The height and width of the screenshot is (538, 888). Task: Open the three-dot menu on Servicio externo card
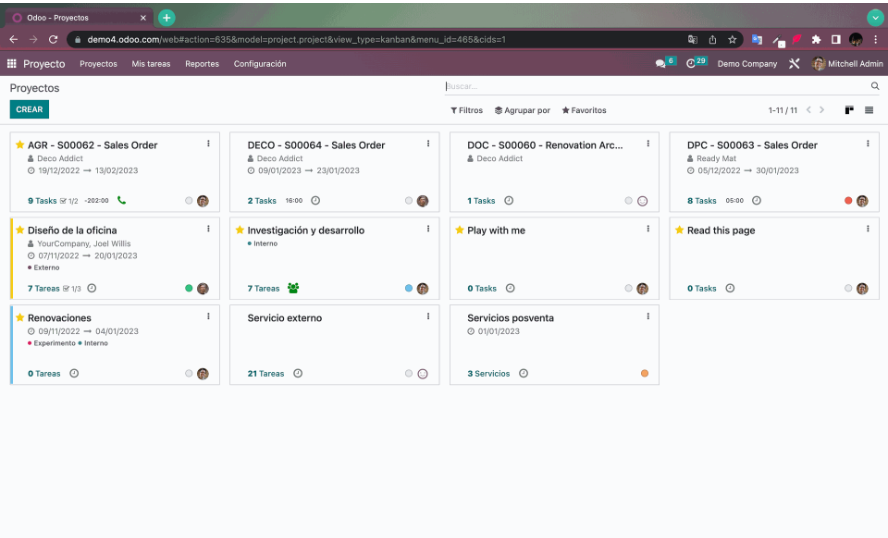[428, 317]
